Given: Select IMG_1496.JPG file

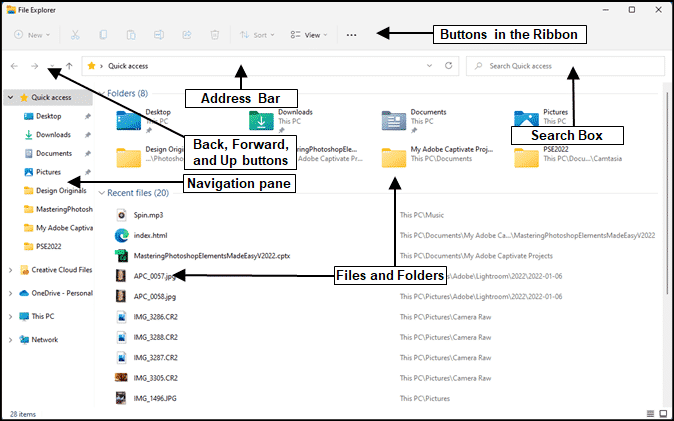Looking at the screenshot, I should tap(155, 398).
